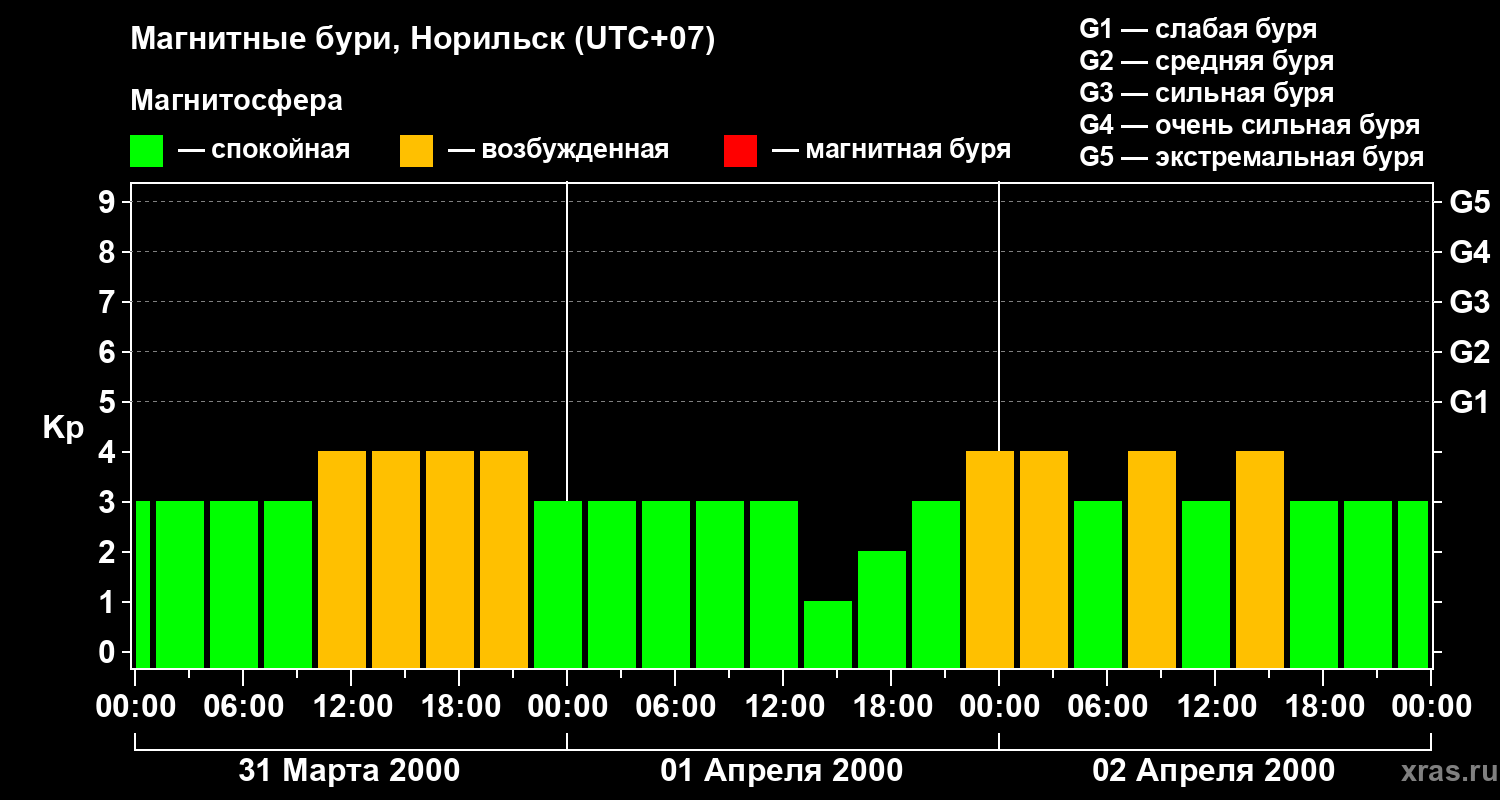Click the '18:00' label above 01 Апреля
Image resolution: width=1500 pixels, height=800 pixels.
[891, 707]
